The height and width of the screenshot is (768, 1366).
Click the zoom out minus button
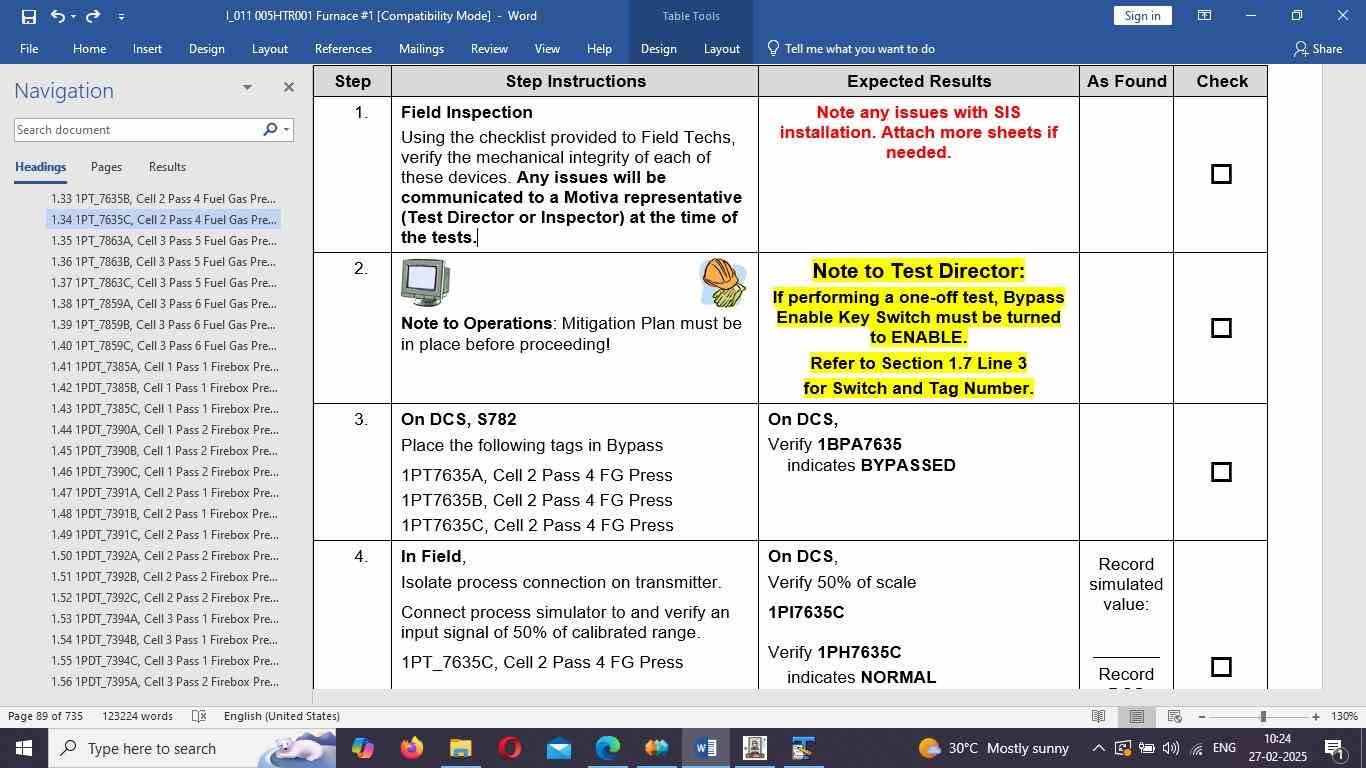point(1202,716)
